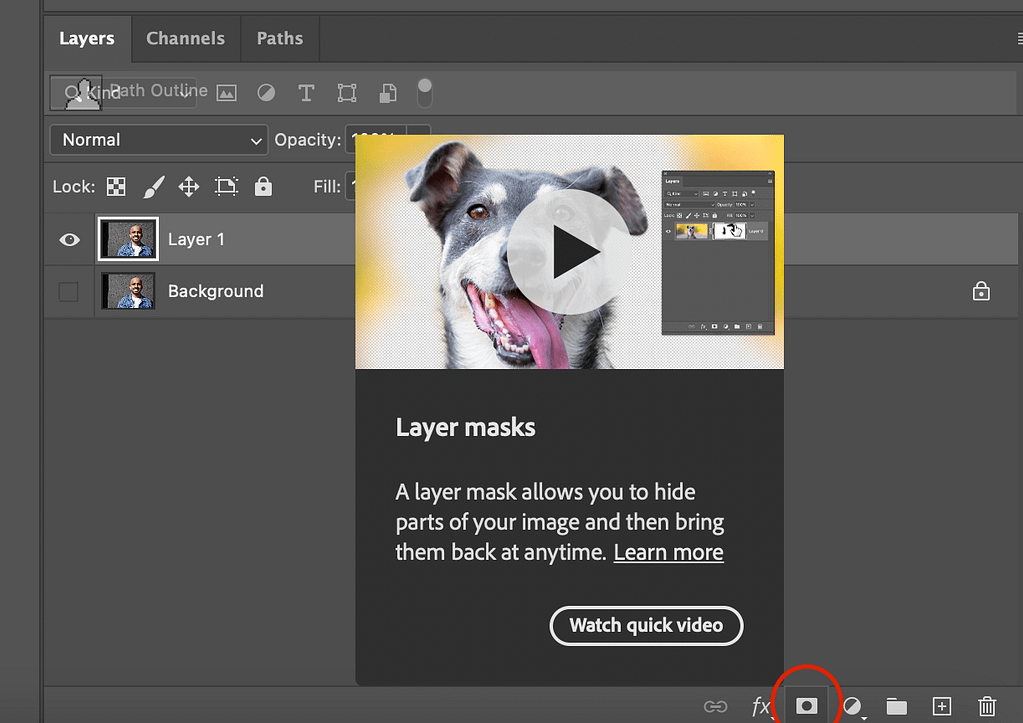Hide Layer 1 using eye icon
Image resolution: width=1023 pixels, height=723 pixels.
click(x=69, y=240)
